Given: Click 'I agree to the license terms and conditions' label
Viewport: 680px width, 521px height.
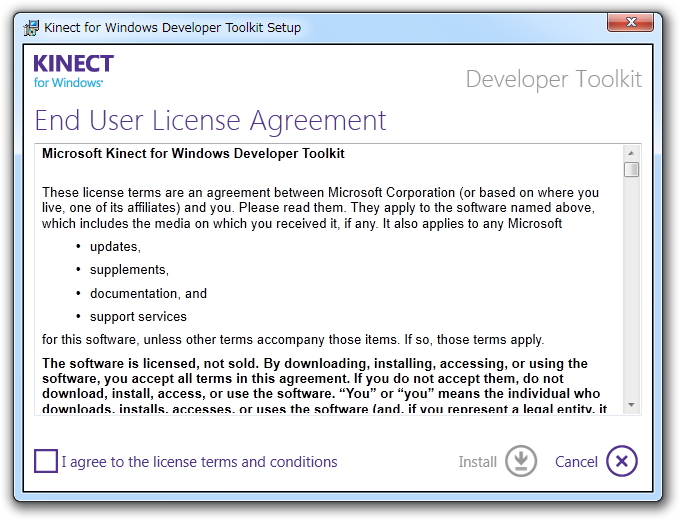Looking at the screenshot, I should (x=199, y=462).
